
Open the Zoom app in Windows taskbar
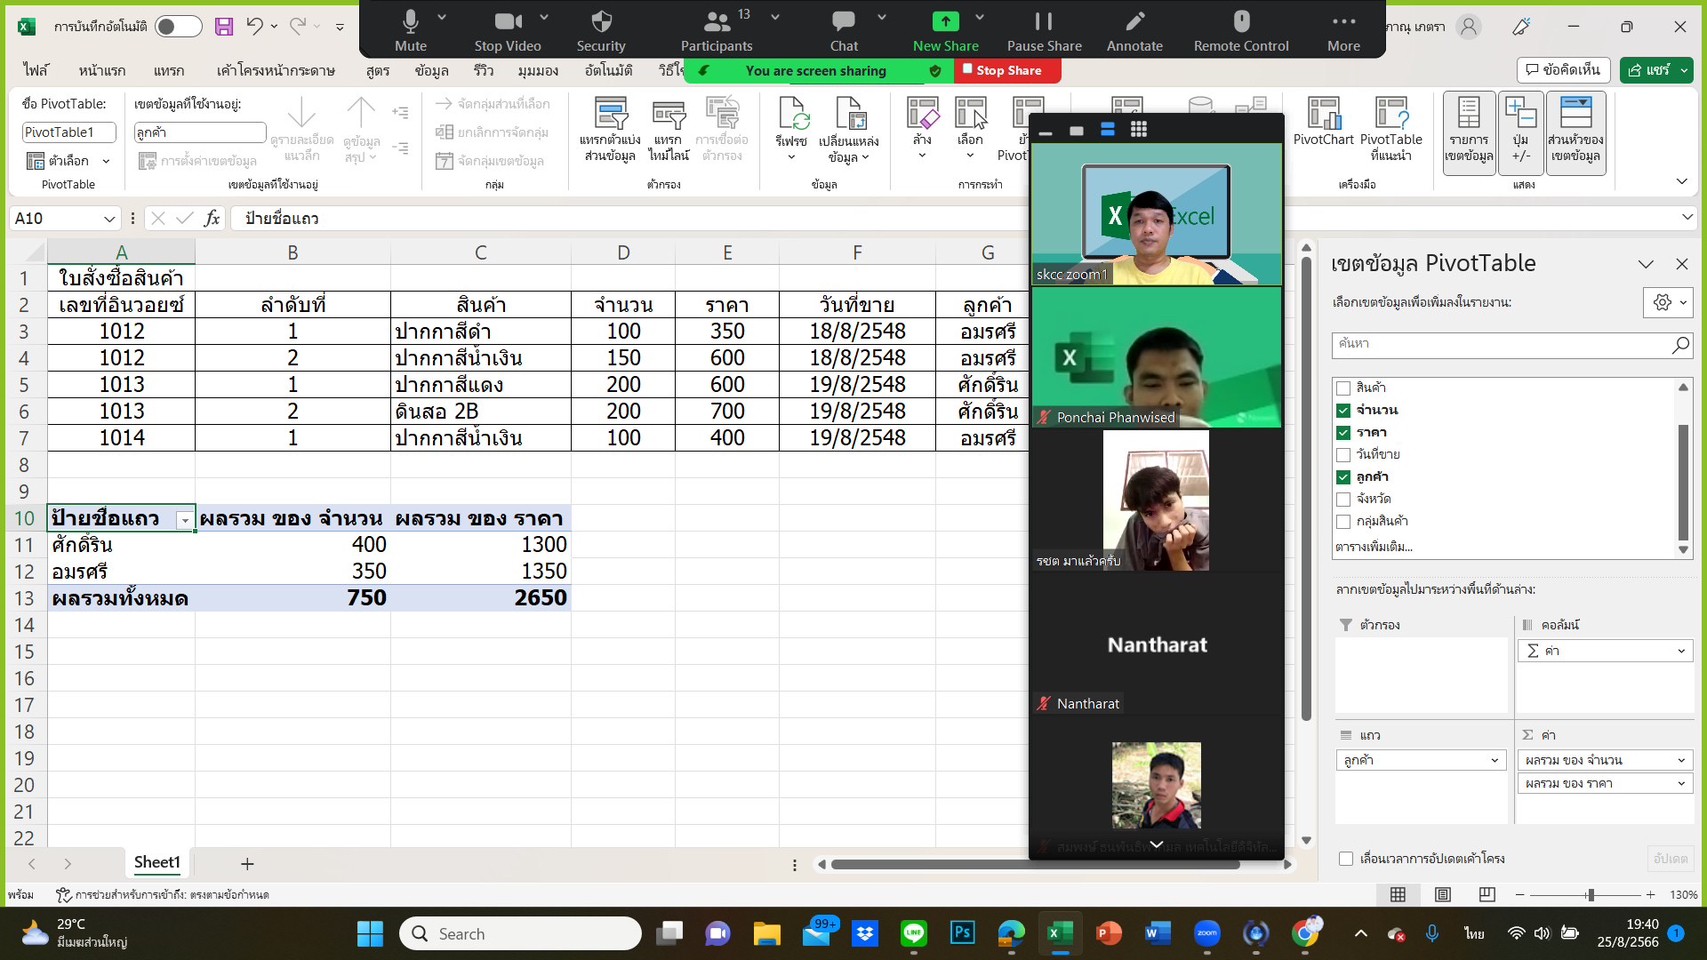tap(1207, 934)
